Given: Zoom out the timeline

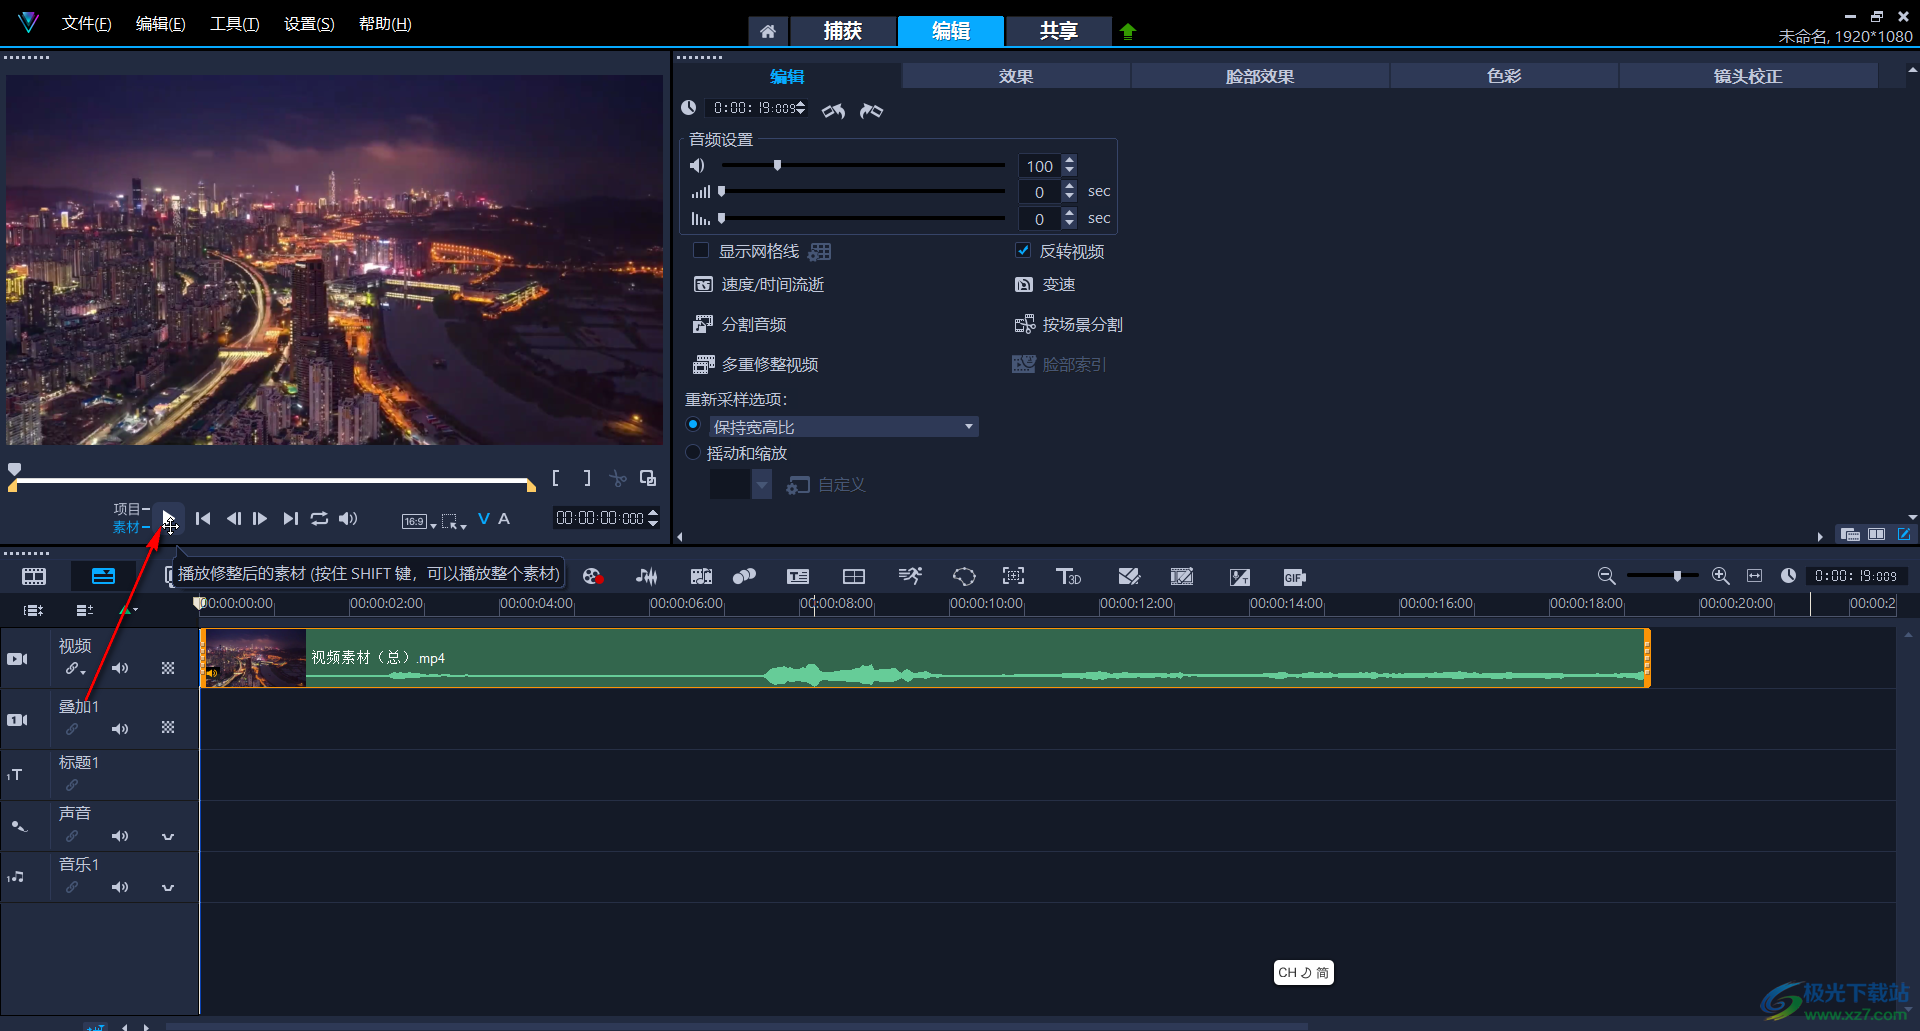Looking at the screenshot, I should pyautogui.click(x=1606, y=575).
